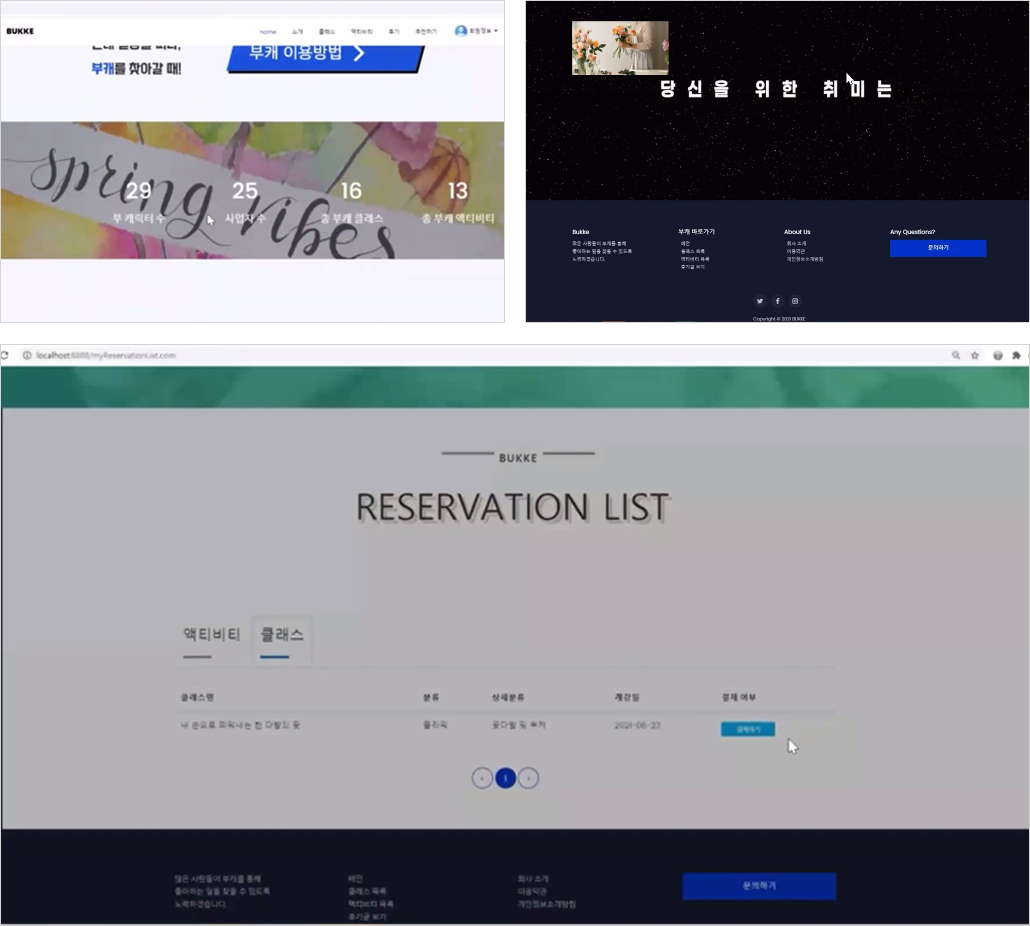This screenshot has height=926, width=1030.
Task: Go to previous page arrow in pagination
Action: coord(482,778)
